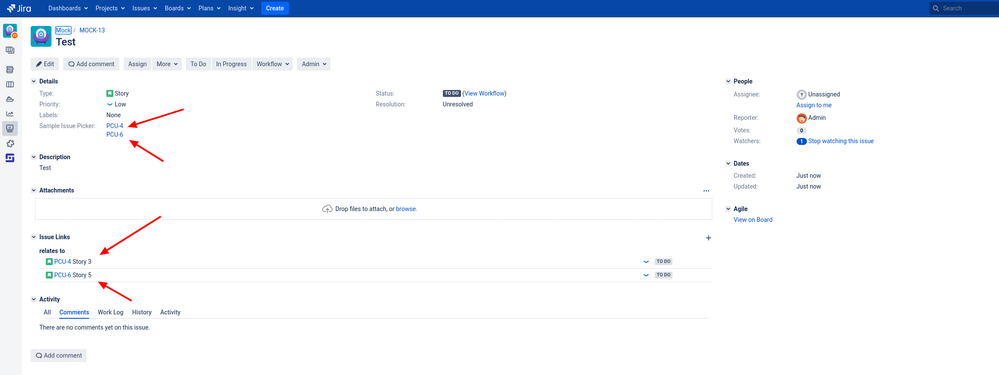The width and height of the screenshot is (999, 375).
Task: Open the Active sprints board icon in sidebar
Action: tap(10, 84)
